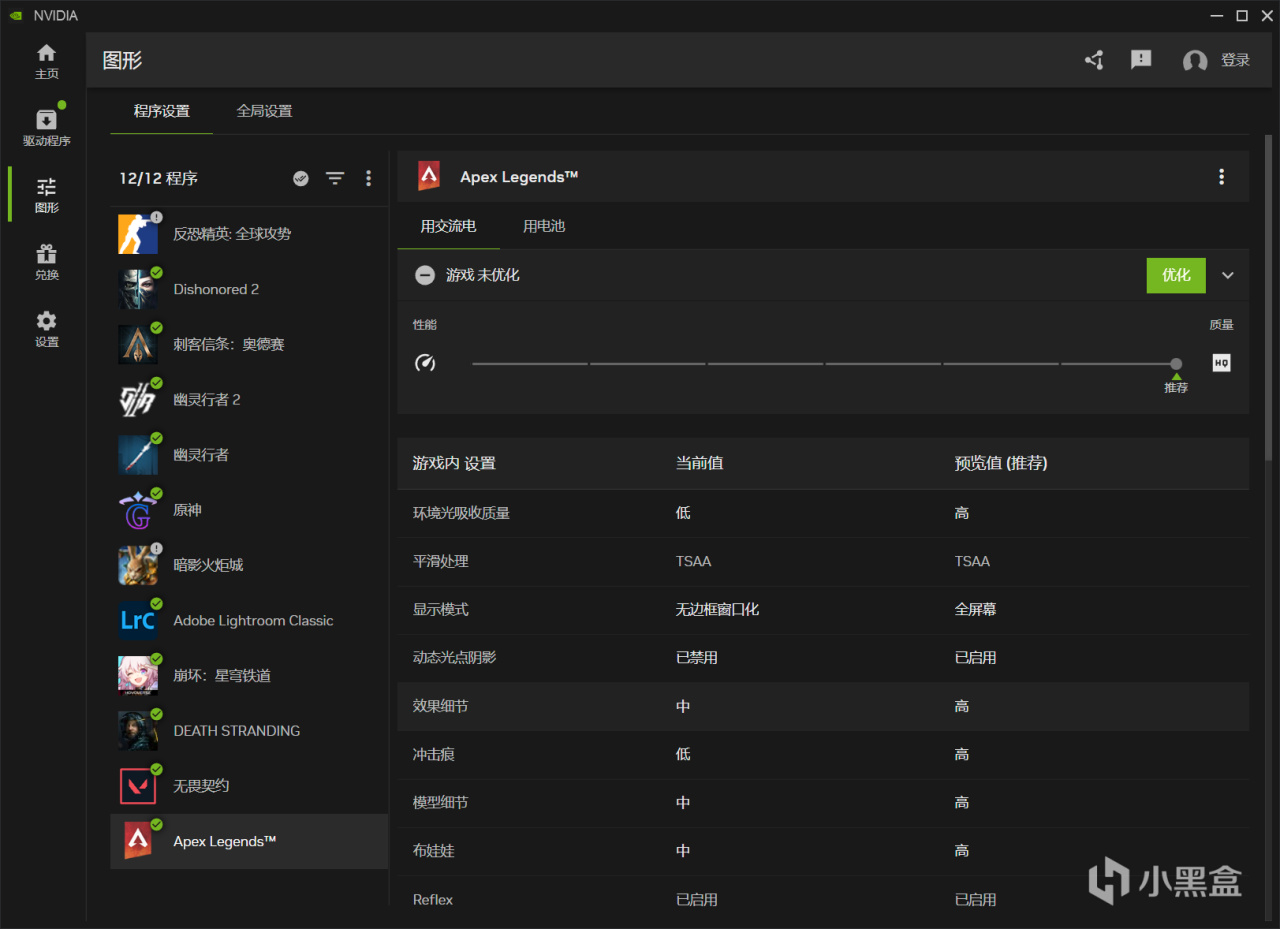This screenshot has height=929, width=1280.
Task: Open the 兑换 redeem gift icon
Action: coord(47,262)
